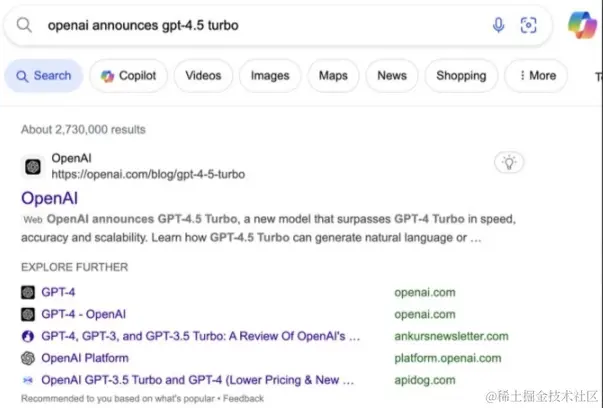This screenshot has height=408, width=603.
Task: Click ankursnewsletter.com domain text
Action: 451,336
